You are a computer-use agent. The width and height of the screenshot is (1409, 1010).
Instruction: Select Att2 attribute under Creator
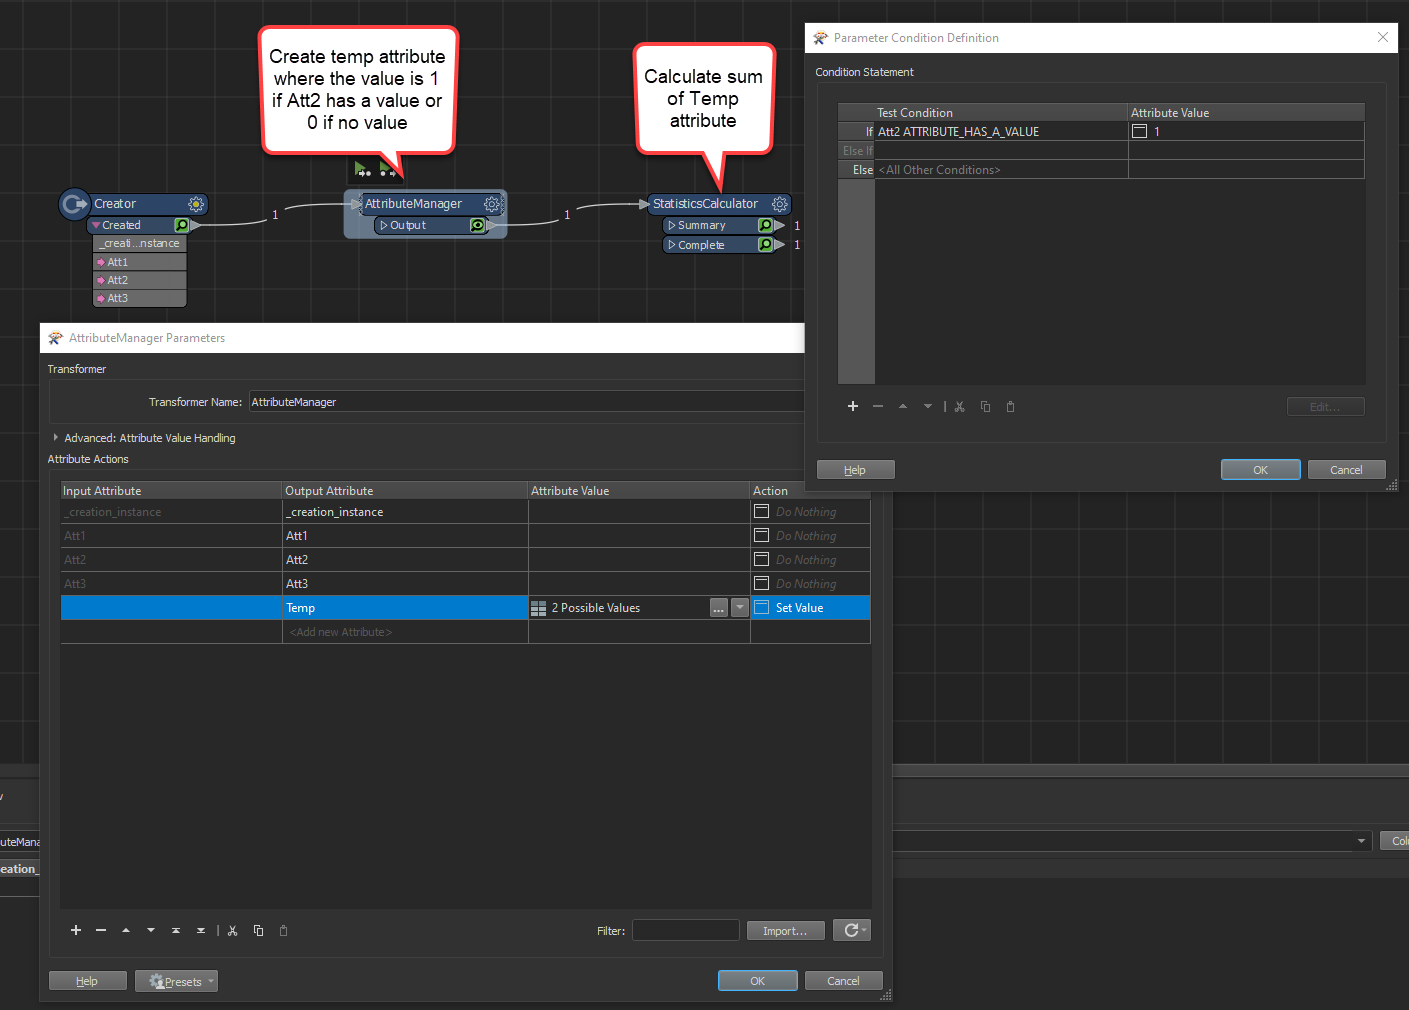[140, 280]
